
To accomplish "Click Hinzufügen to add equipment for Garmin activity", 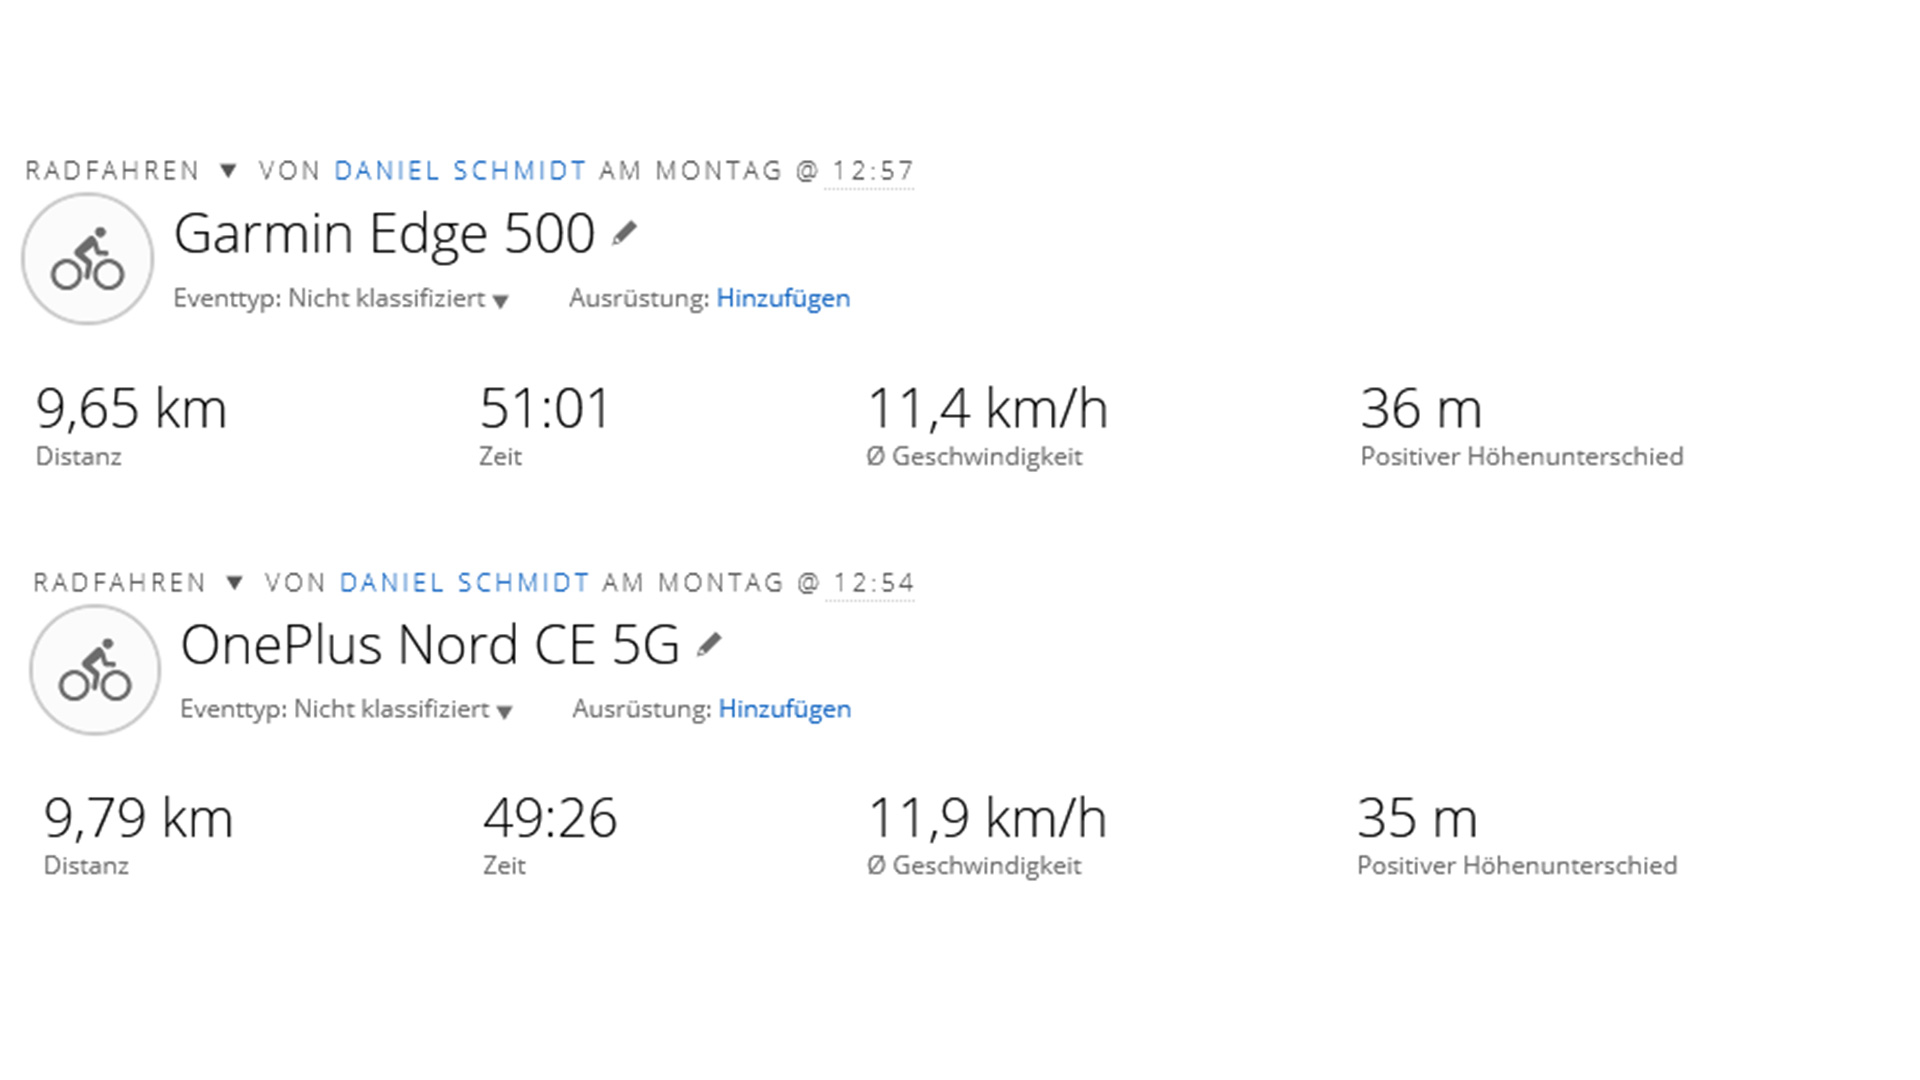I will coord(783,298).
